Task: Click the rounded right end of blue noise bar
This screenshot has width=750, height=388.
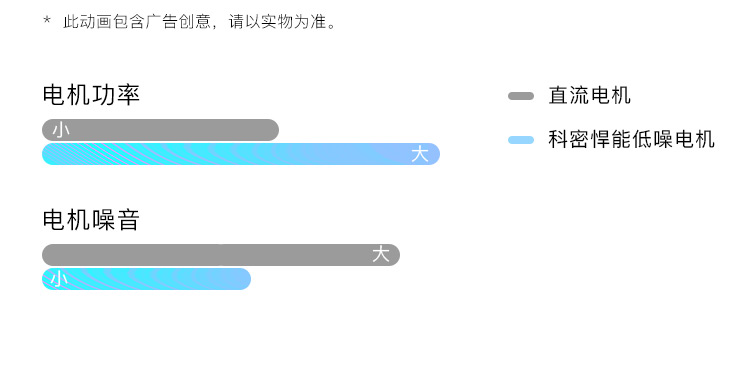Action: [x=244, y=279]
